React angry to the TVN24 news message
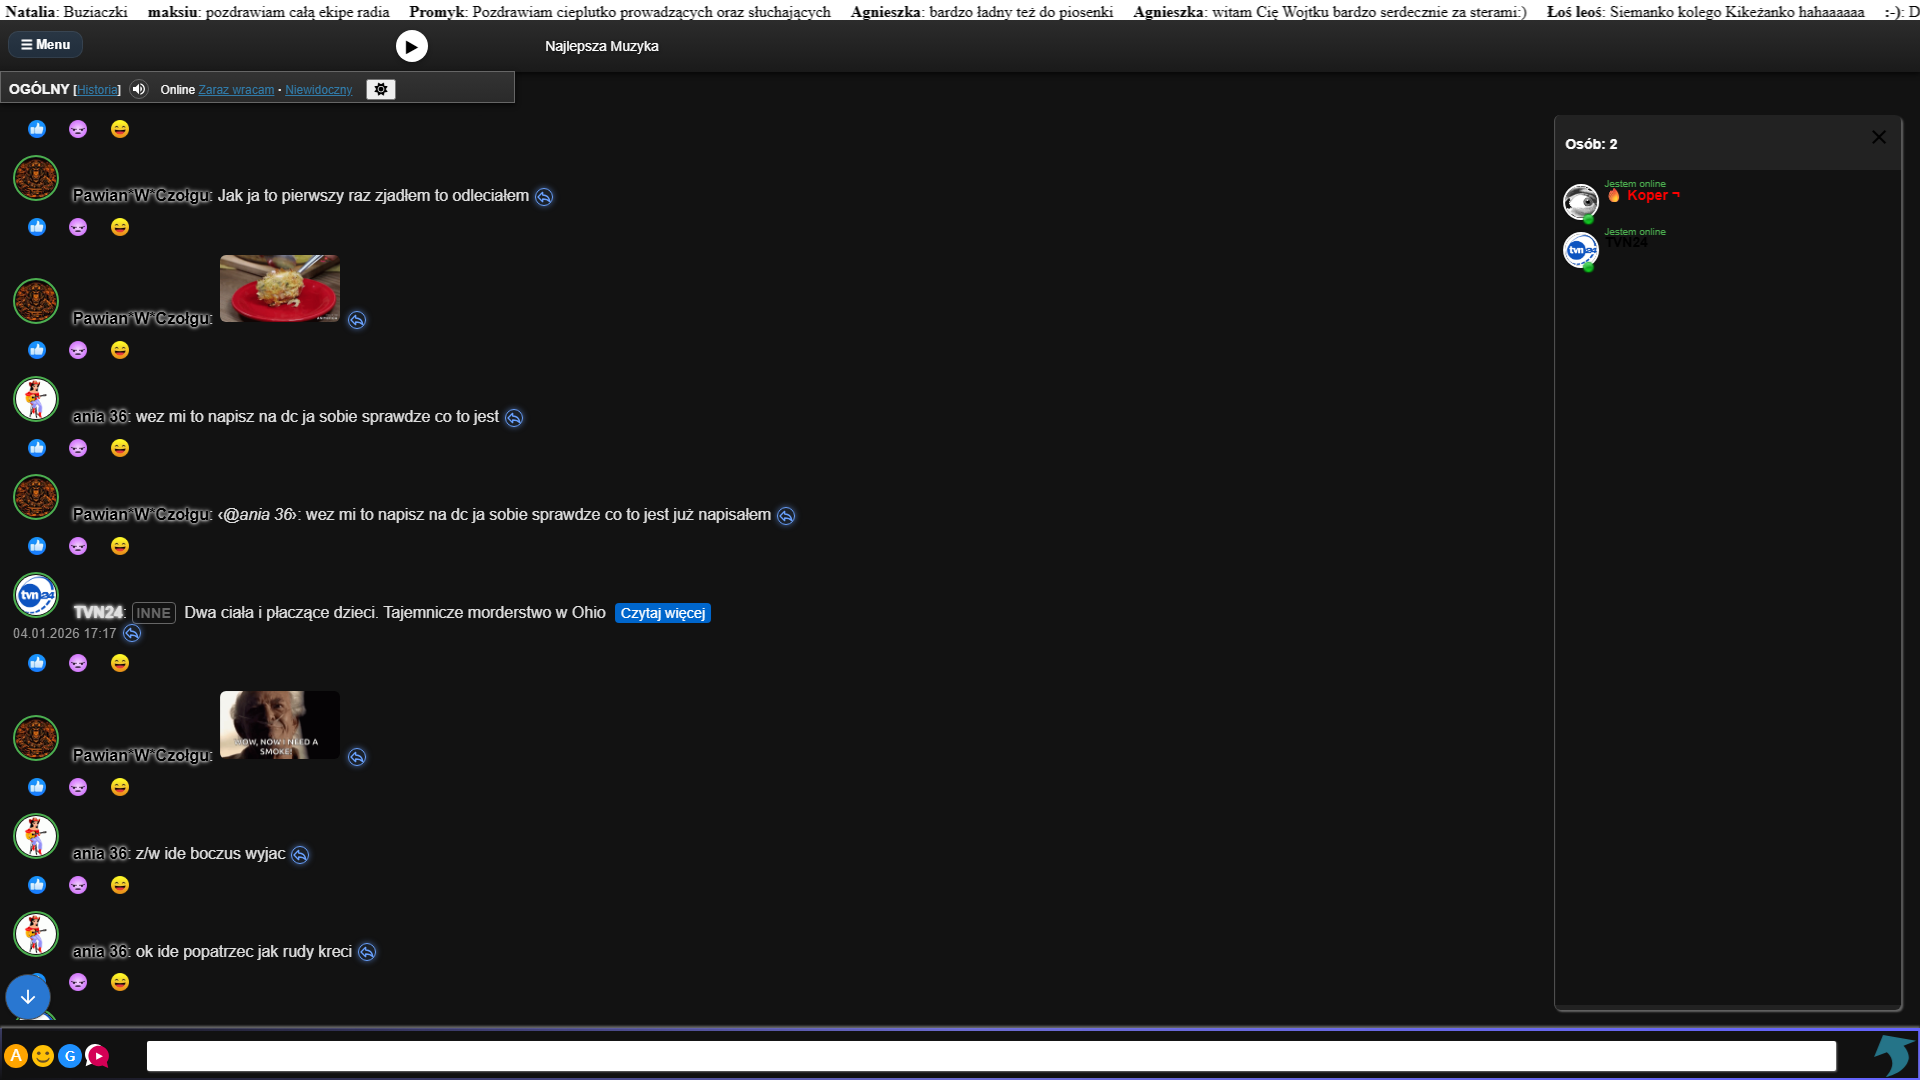The height and width of the screenshot is (1080, 1920). [x=78, y=663]
